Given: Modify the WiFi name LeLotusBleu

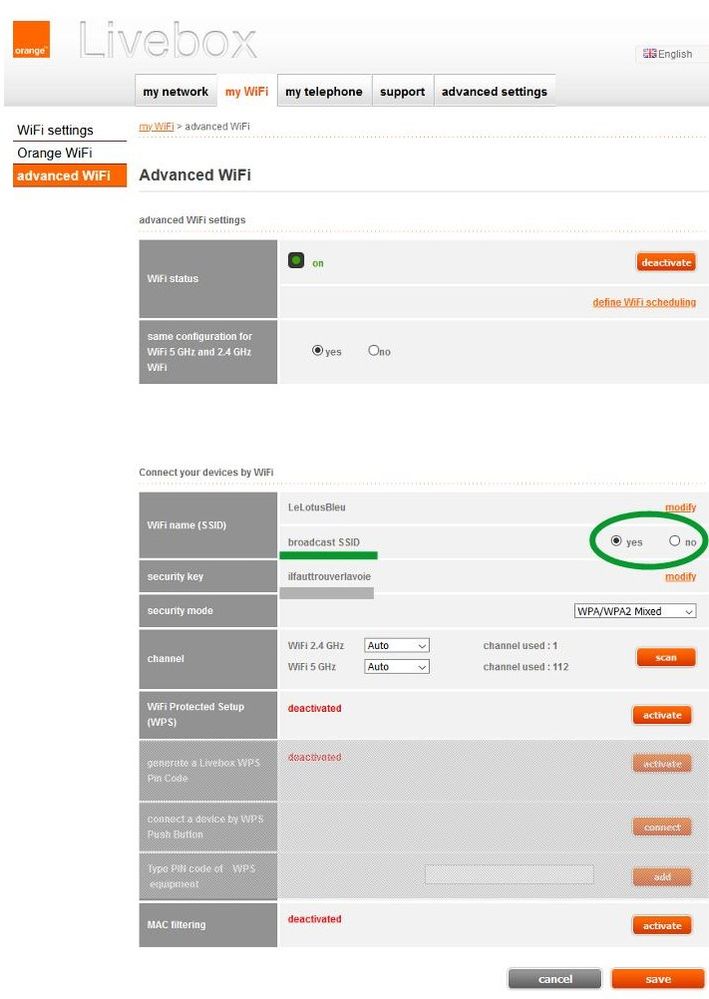Looking at the screenshot, I should click(680, 507).
